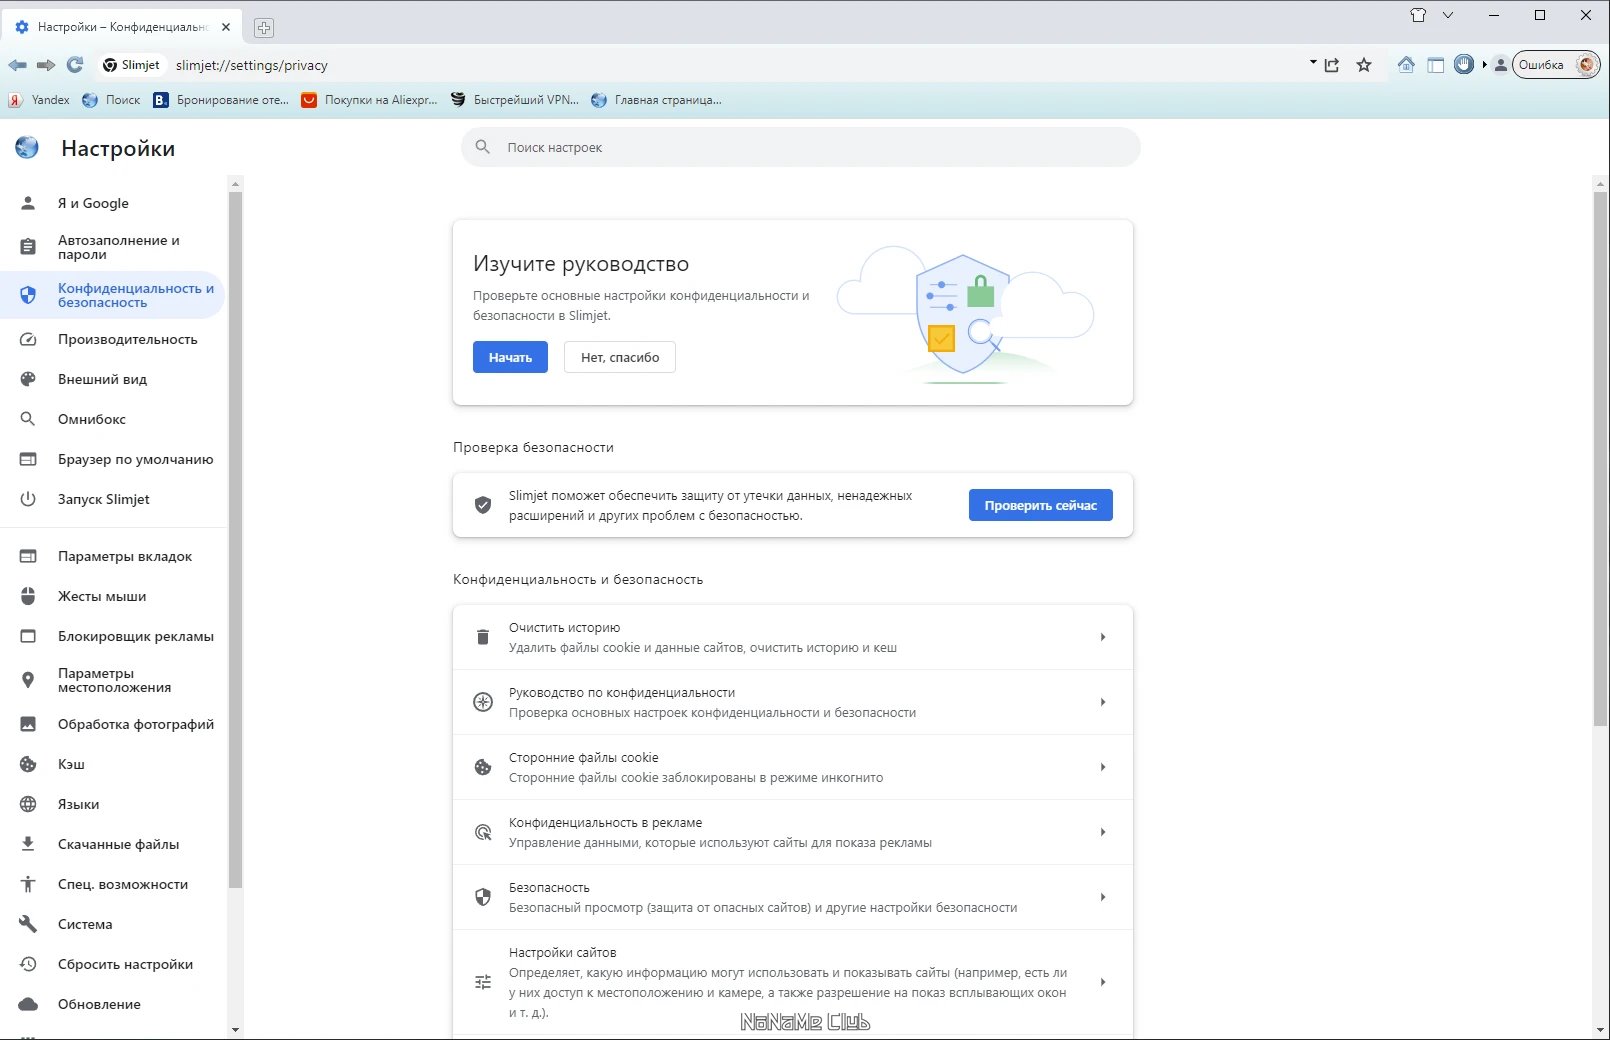1610x1040 pixels.
Task: Click the Скачанные файлы download icon
Action: [28, 844]
